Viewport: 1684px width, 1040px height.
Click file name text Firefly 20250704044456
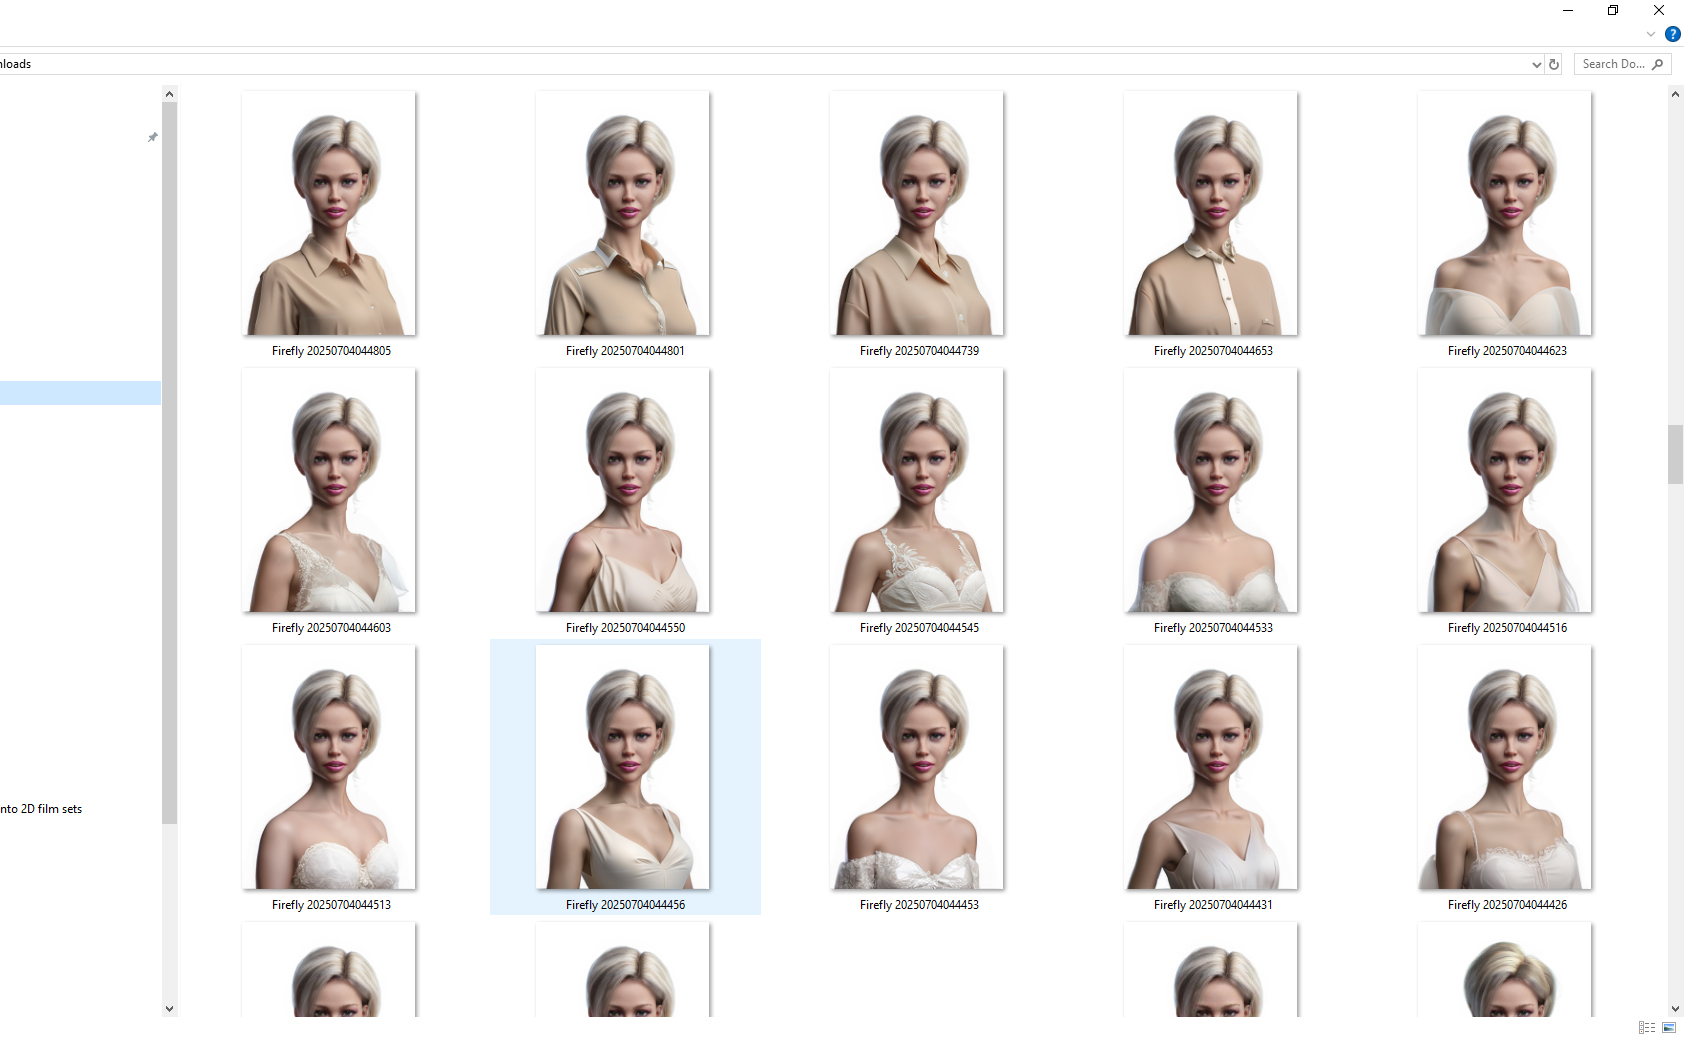pyautogui.click(x=625, y=905)
